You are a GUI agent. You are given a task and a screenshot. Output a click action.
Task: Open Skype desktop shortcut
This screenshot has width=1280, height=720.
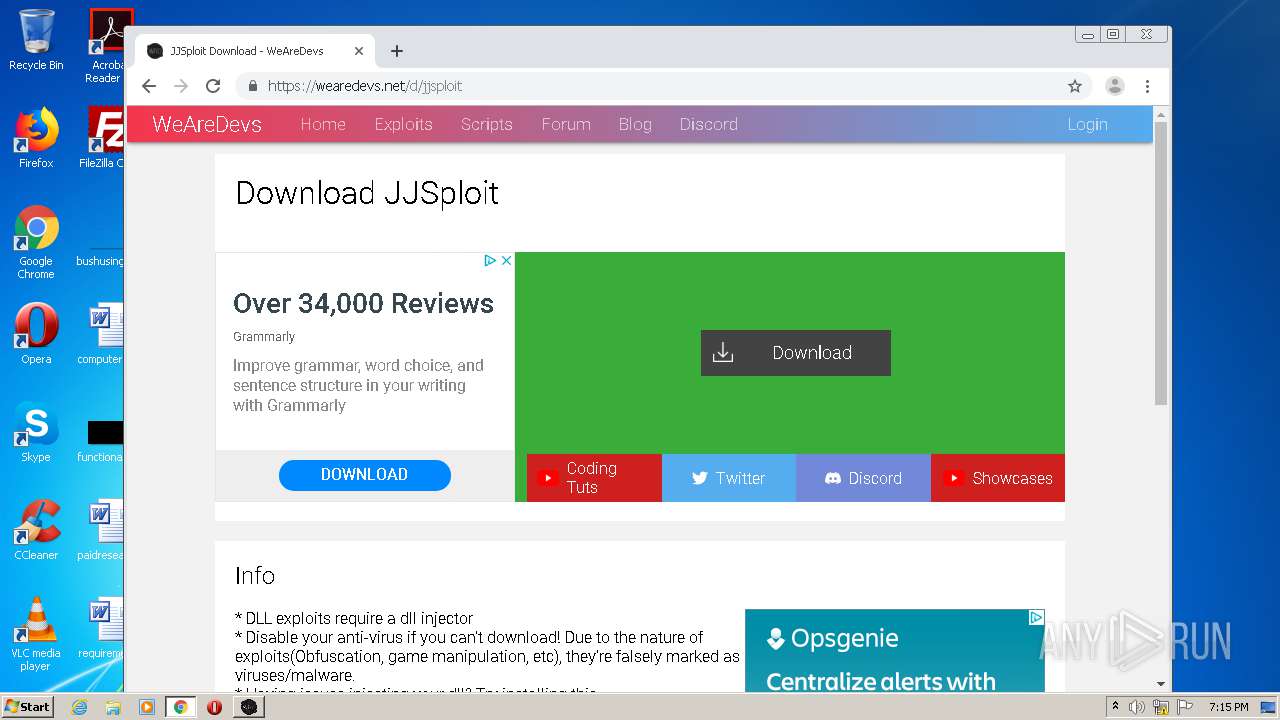36,432
